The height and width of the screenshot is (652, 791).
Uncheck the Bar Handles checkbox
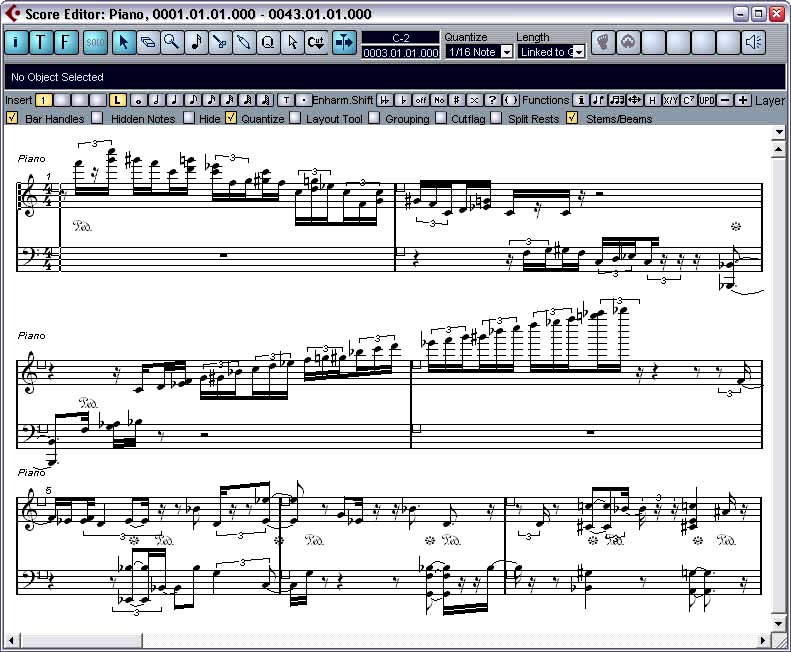click(12, 118)
